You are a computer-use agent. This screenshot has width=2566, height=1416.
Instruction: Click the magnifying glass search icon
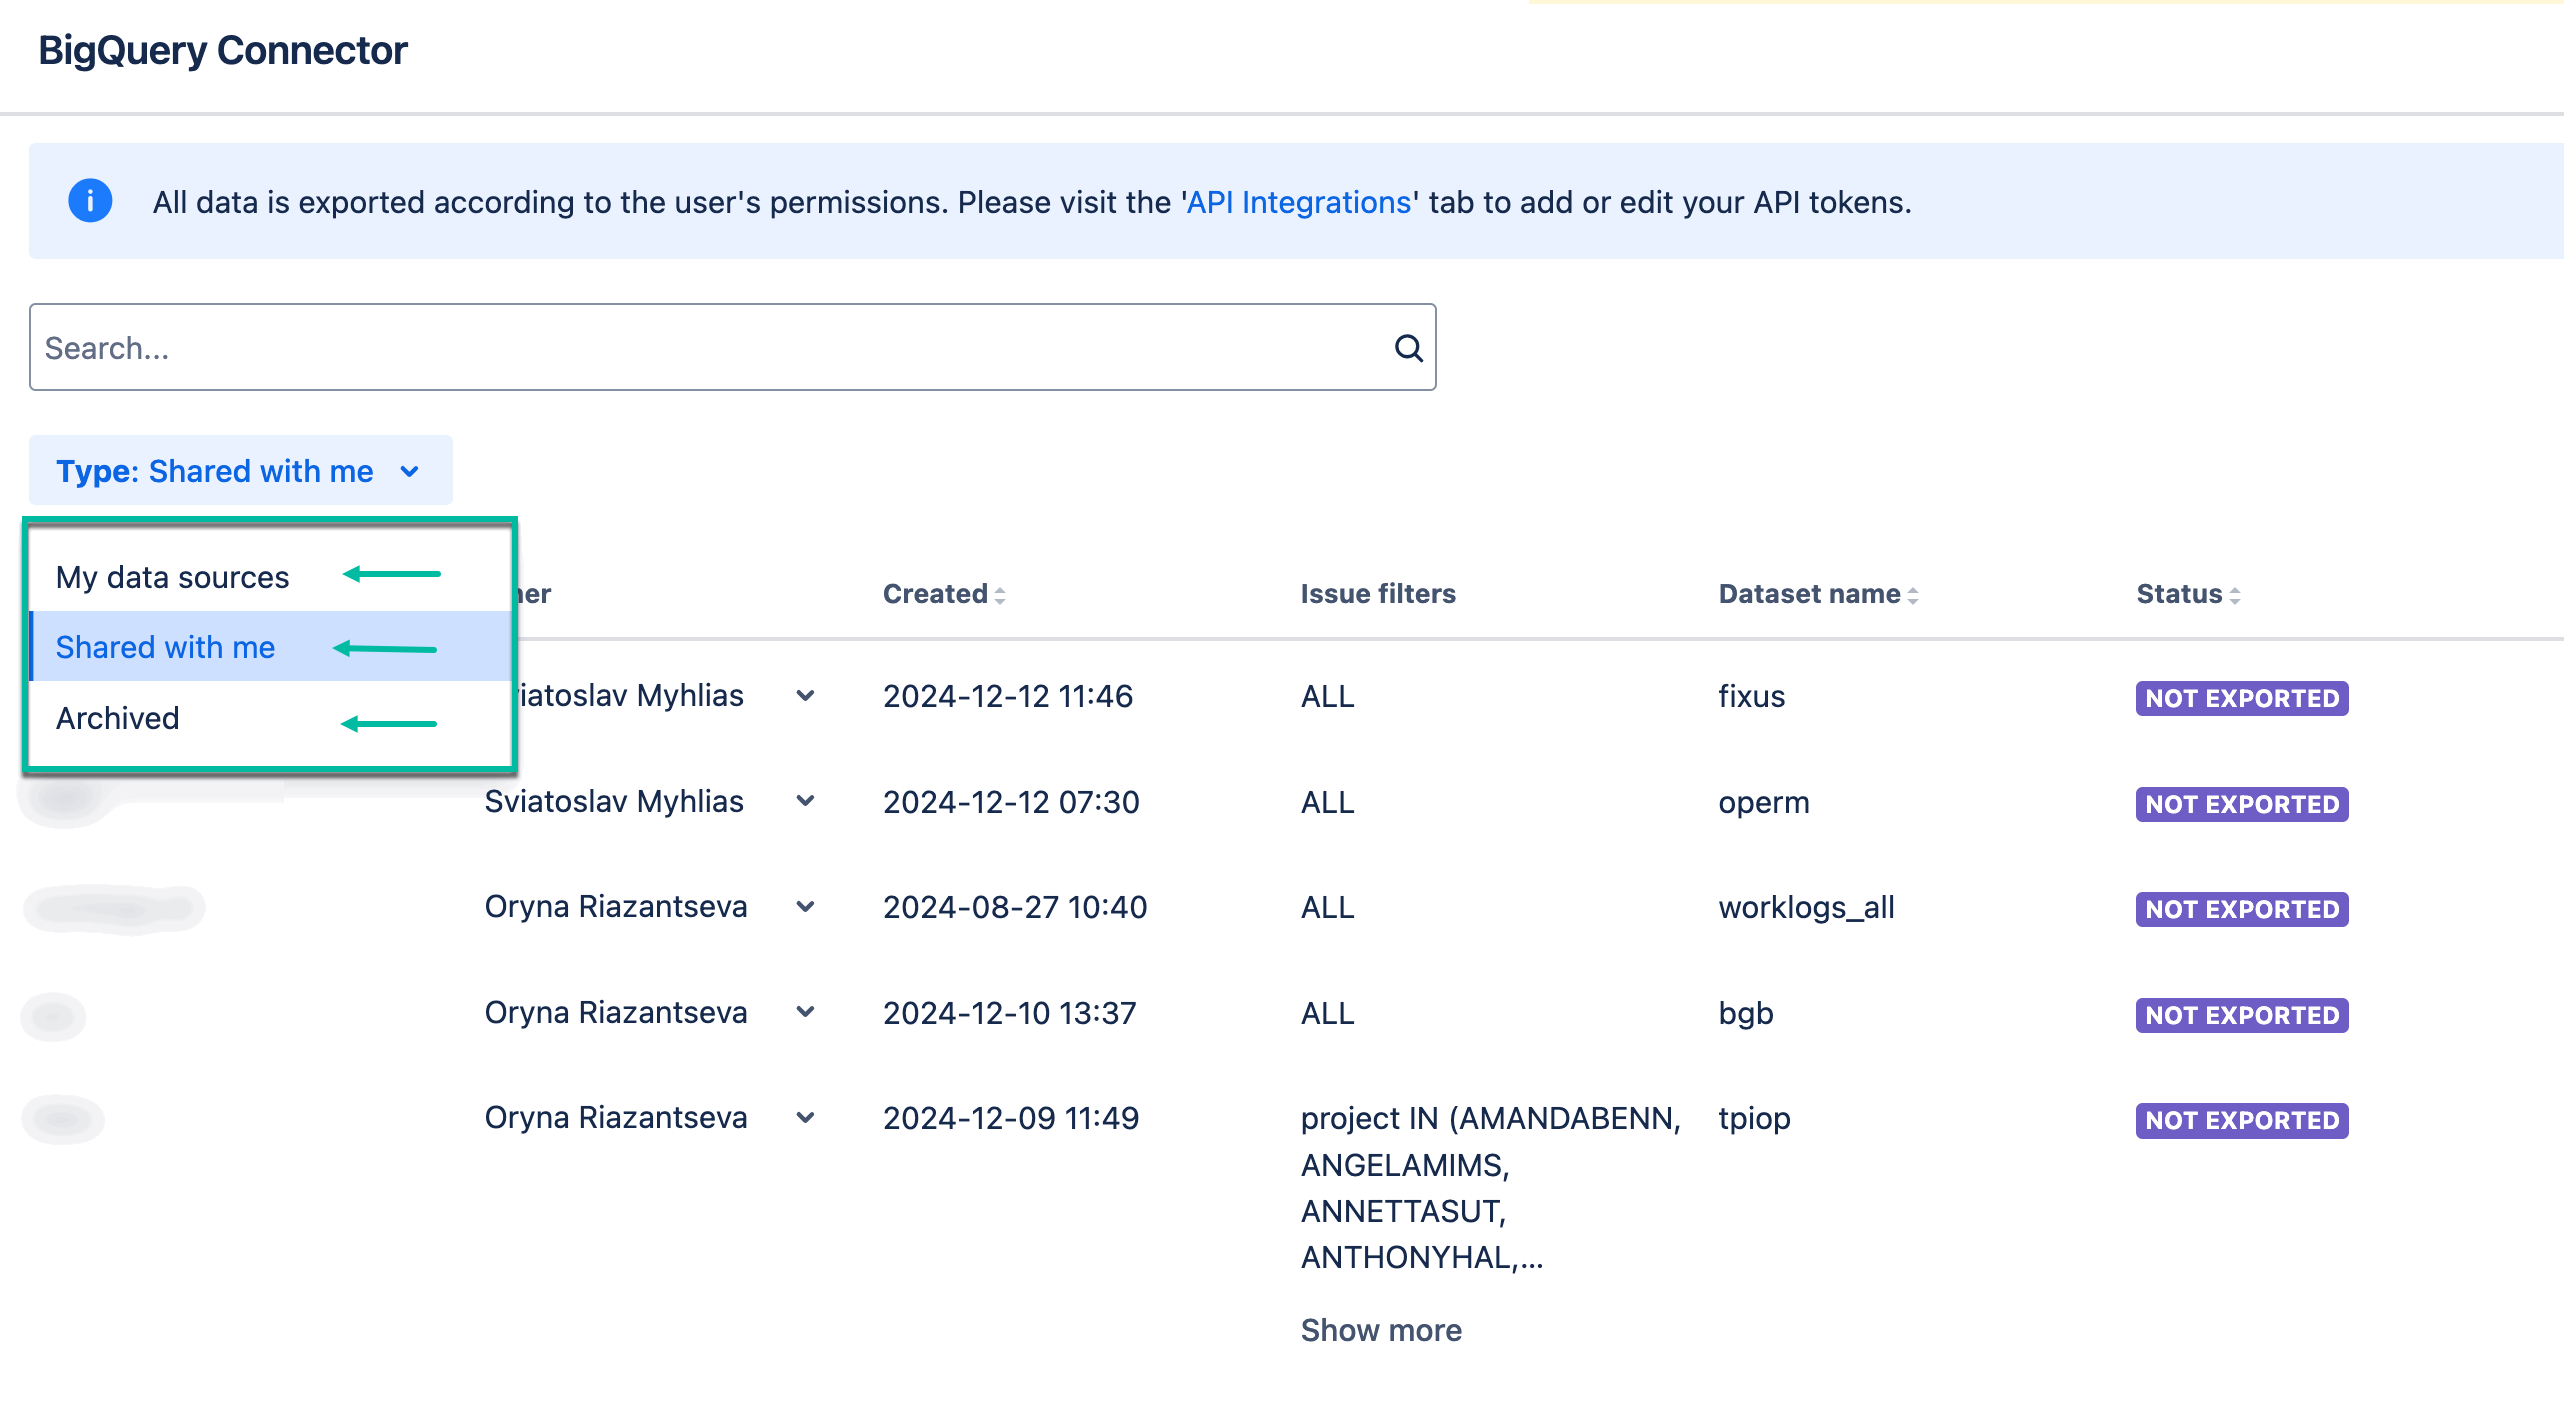1408,347
